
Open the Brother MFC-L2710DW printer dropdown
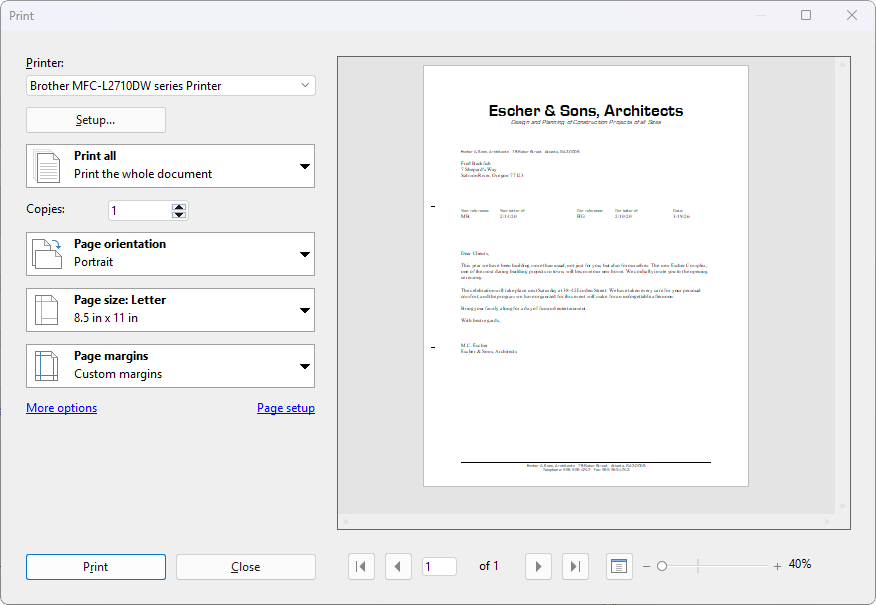(x=170, y=85)
